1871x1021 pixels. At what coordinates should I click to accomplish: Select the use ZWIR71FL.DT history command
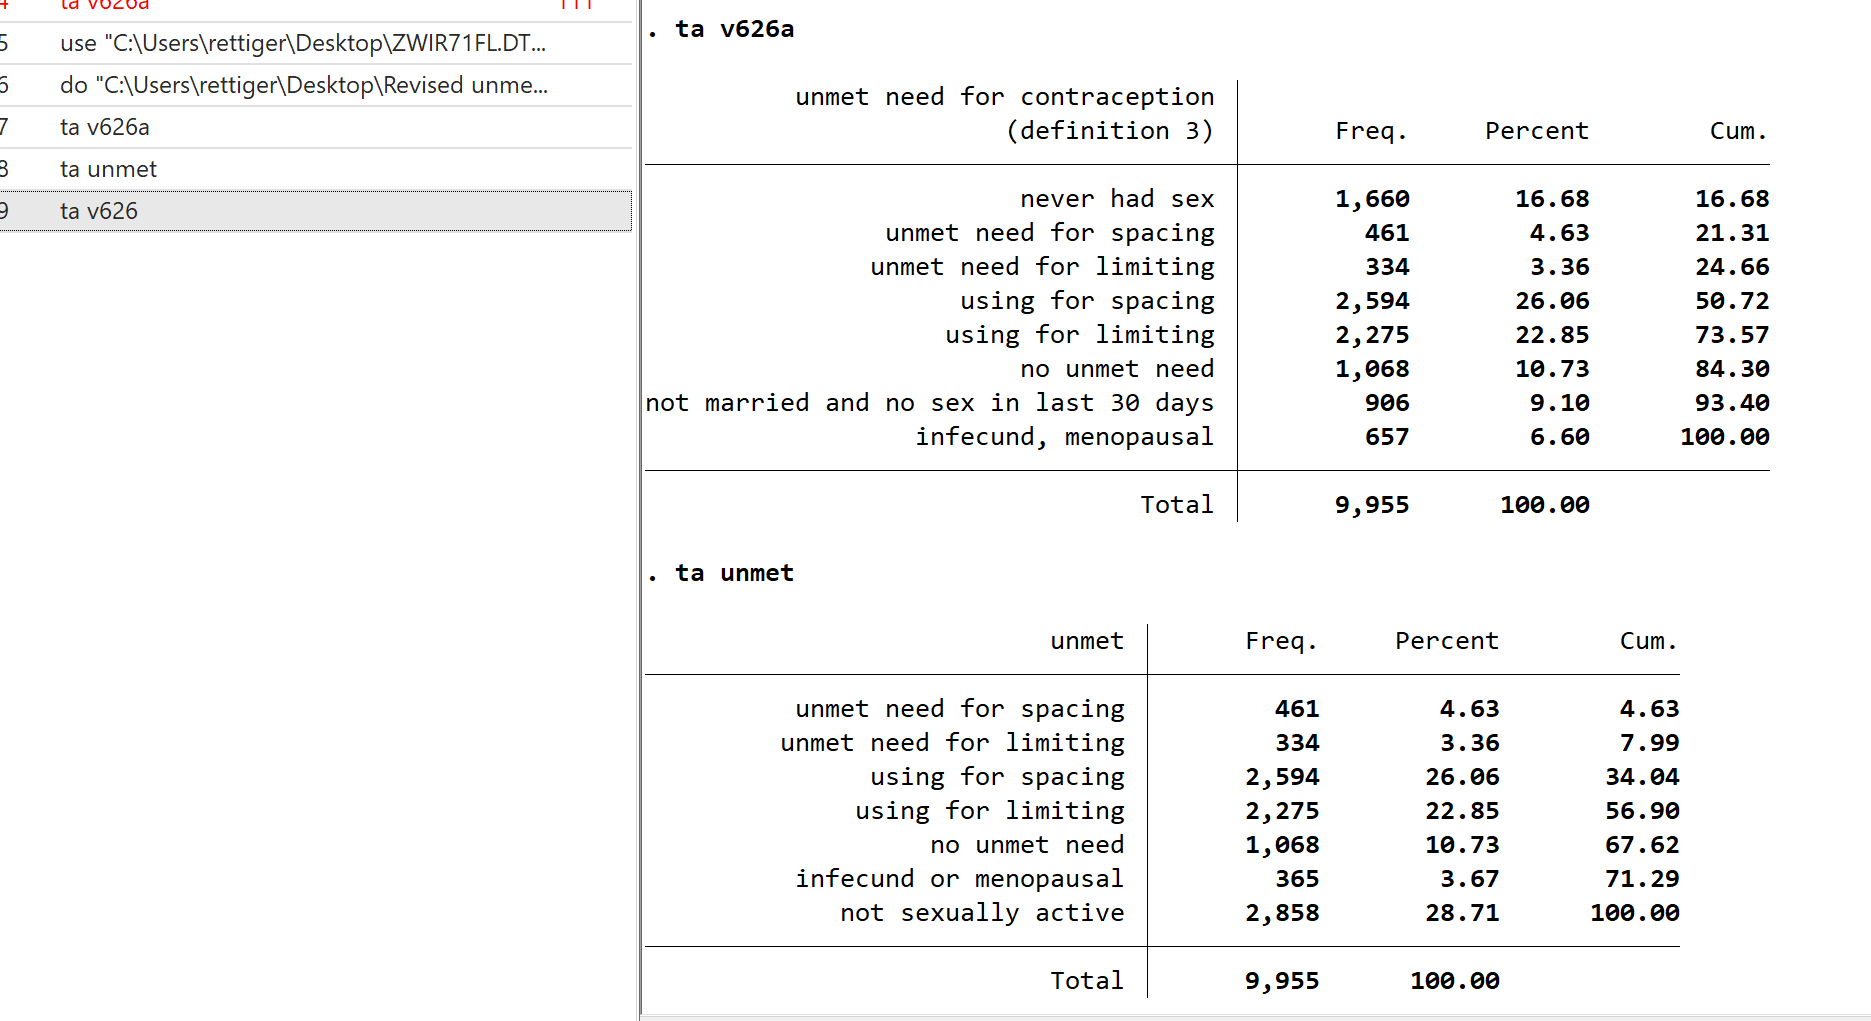[x=302, y=44]
